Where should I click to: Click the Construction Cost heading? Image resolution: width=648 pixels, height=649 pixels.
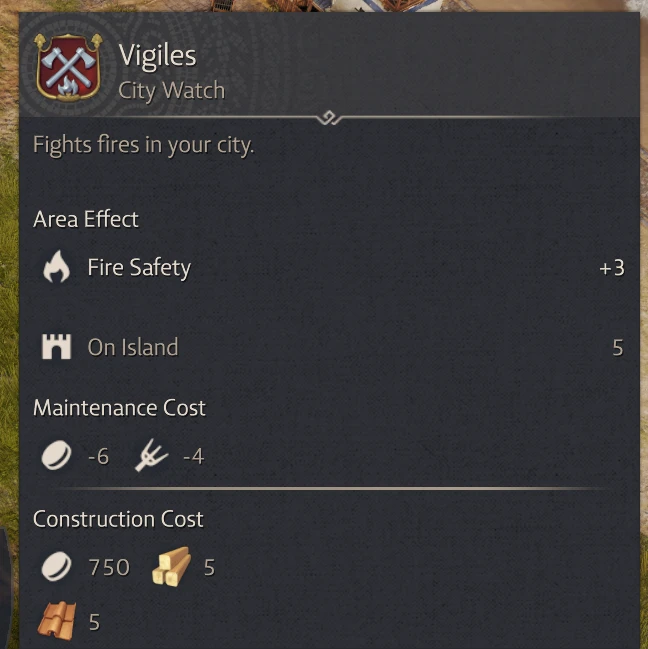(x=118, y=519)
